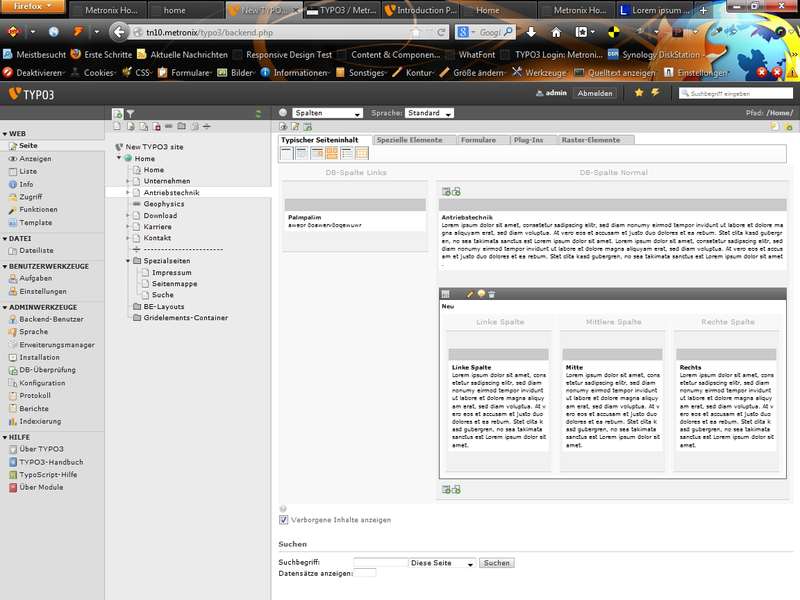Viewport: 800px width, 600px height.
Task: Open the 'Diese Seite' search scope dropdown
Action: pyautogui.click(x=442, y=564)
